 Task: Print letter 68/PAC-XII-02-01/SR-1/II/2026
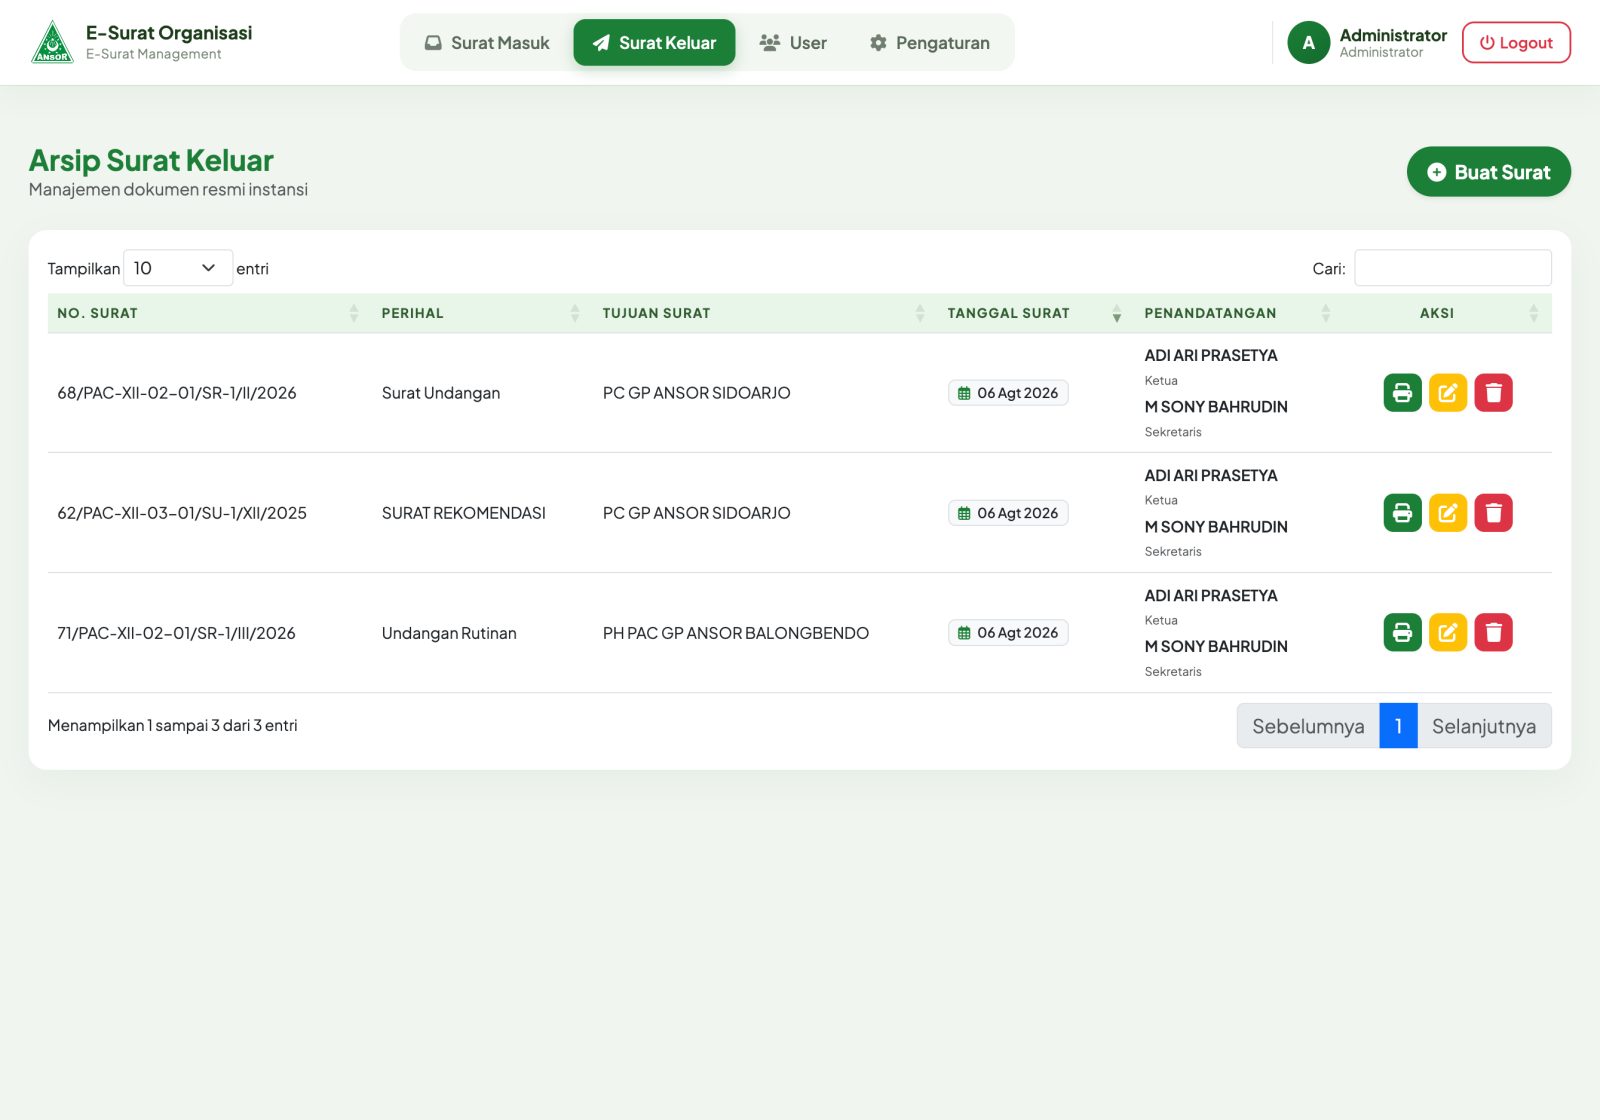click(1402, 393)
